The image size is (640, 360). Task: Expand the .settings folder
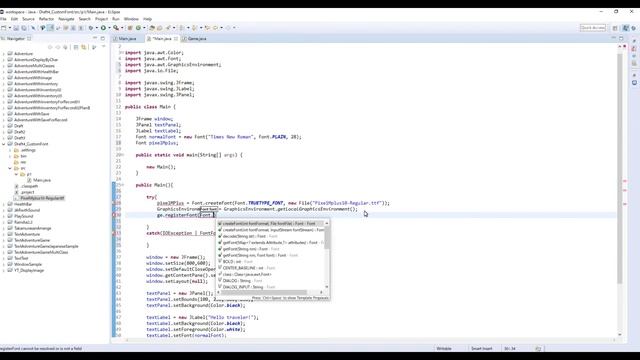[x=10, y=150]
